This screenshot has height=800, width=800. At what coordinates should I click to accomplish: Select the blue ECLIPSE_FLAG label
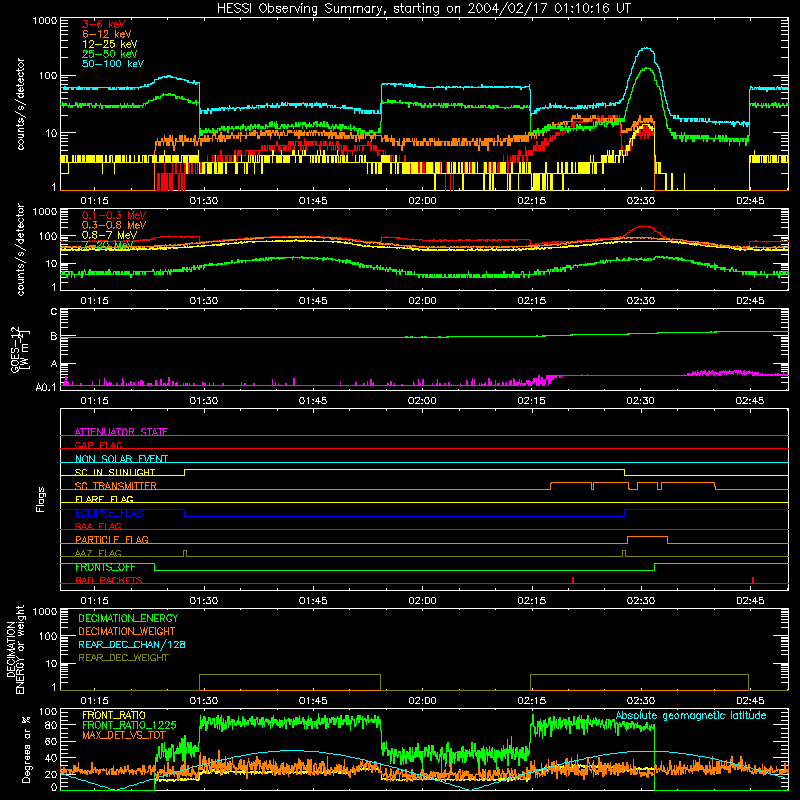(109, 513)
